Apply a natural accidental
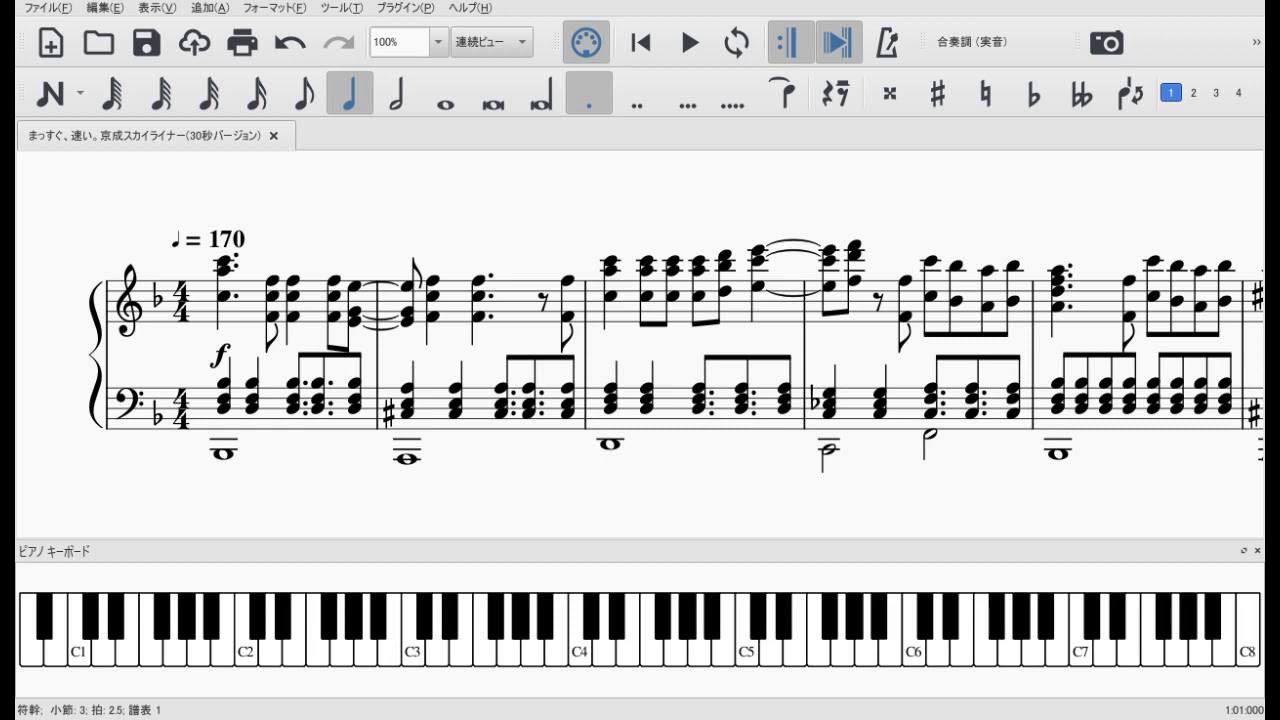Viewport: 1280px width, 720px height. click(x=985, y=93)
